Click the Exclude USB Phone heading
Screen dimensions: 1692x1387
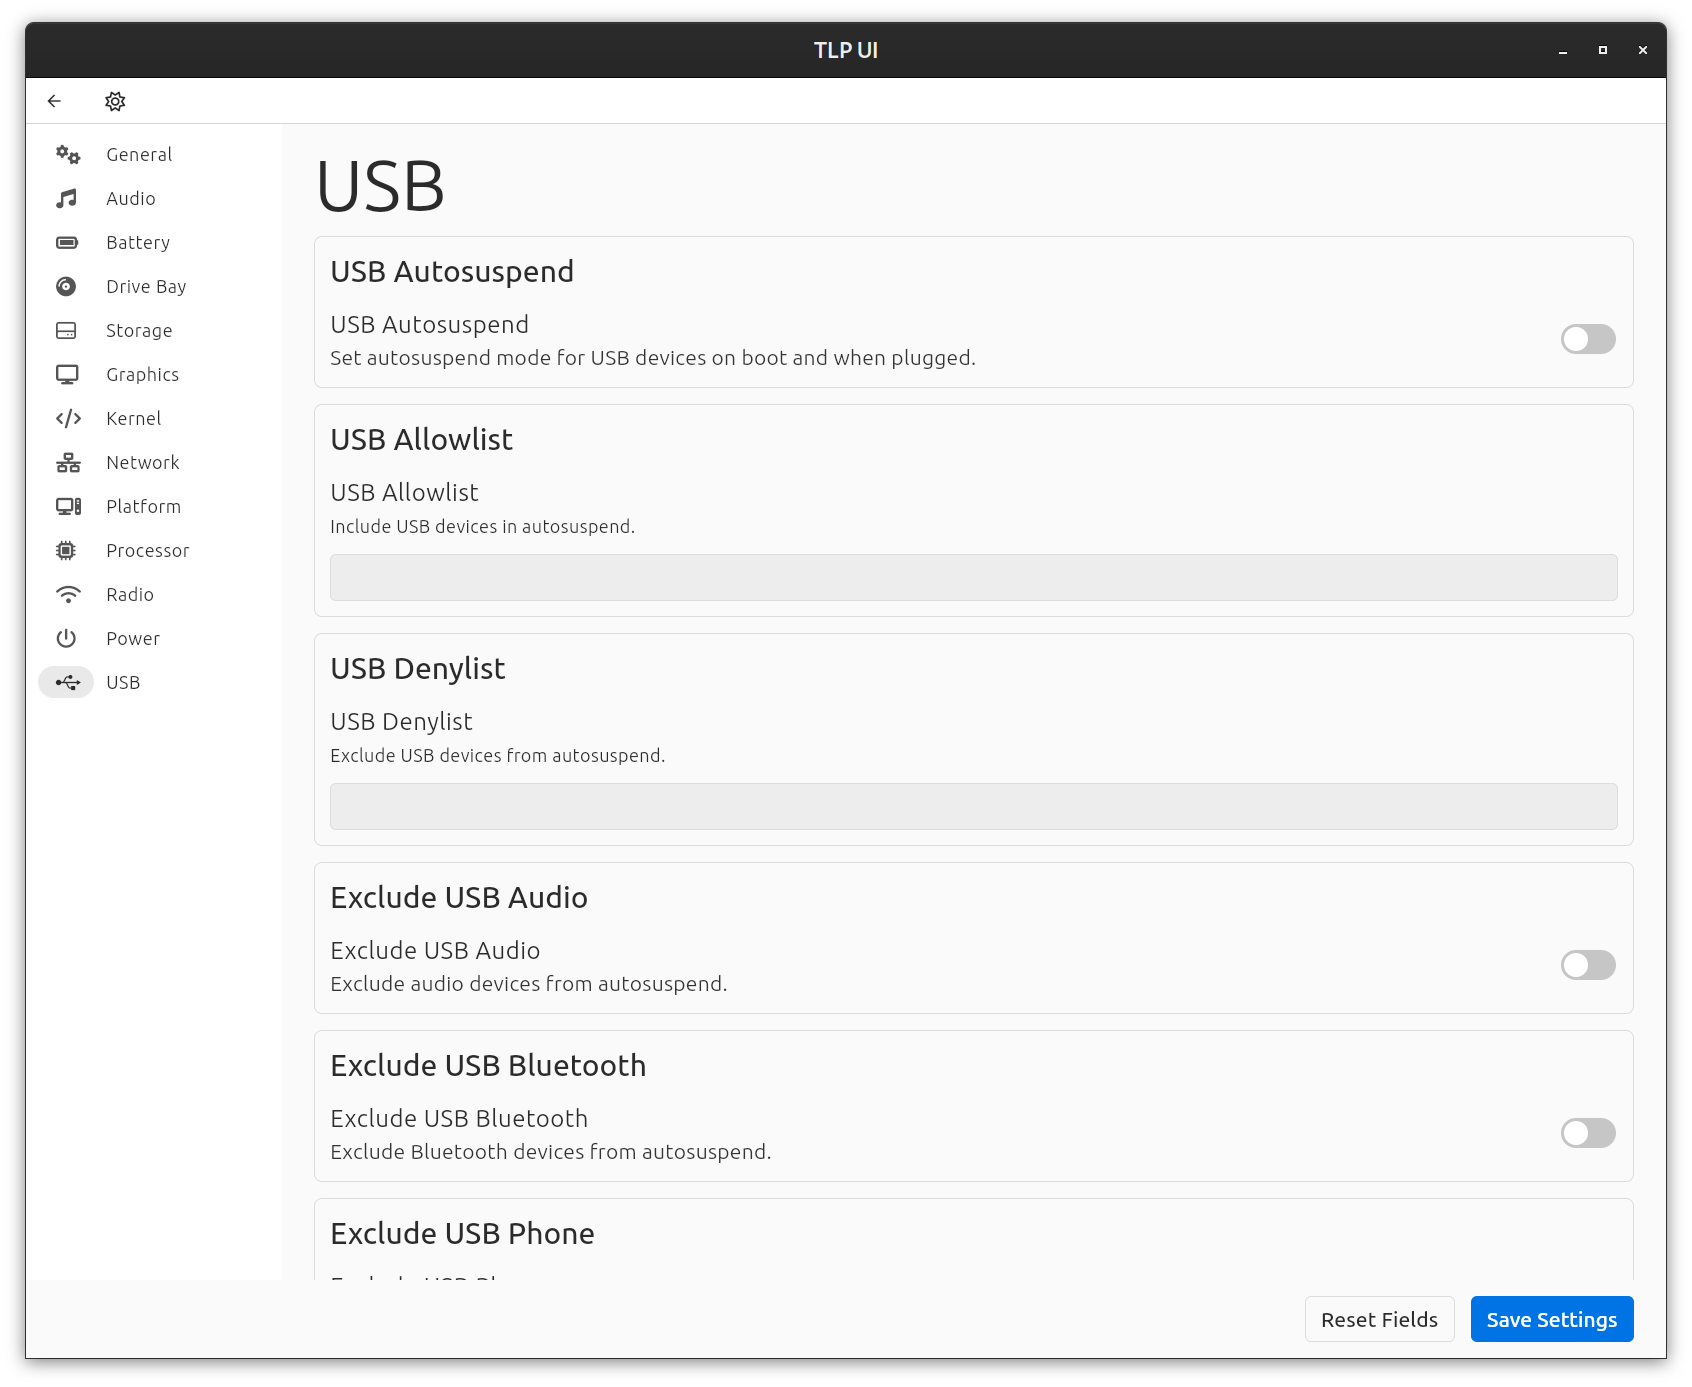point(462,1233)
